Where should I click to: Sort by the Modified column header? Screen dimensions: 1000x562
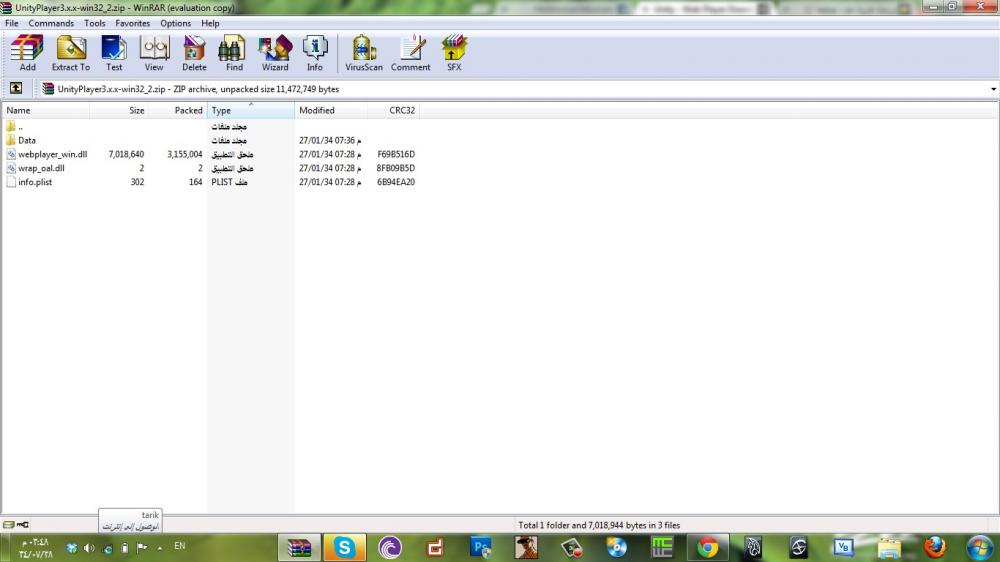331,110
